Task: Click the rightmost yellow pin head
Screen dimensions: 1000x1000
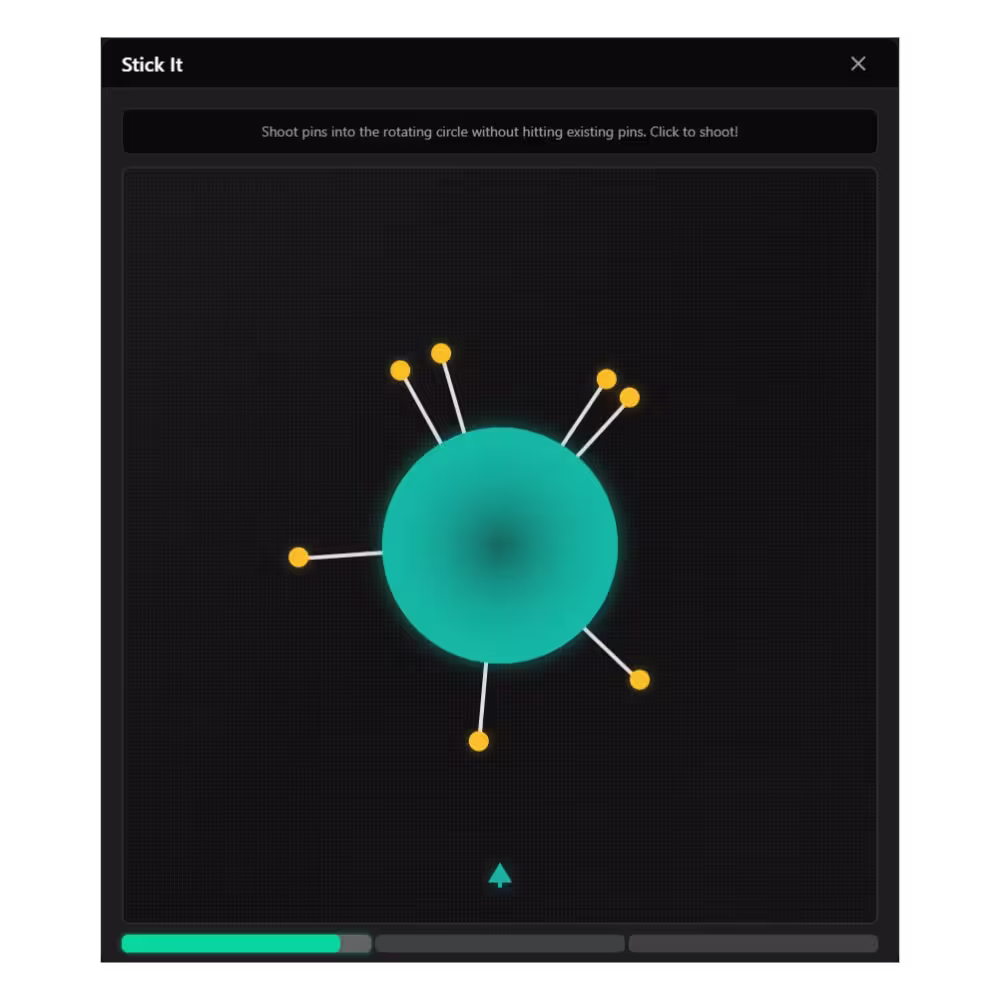Action: pos(640,680)
